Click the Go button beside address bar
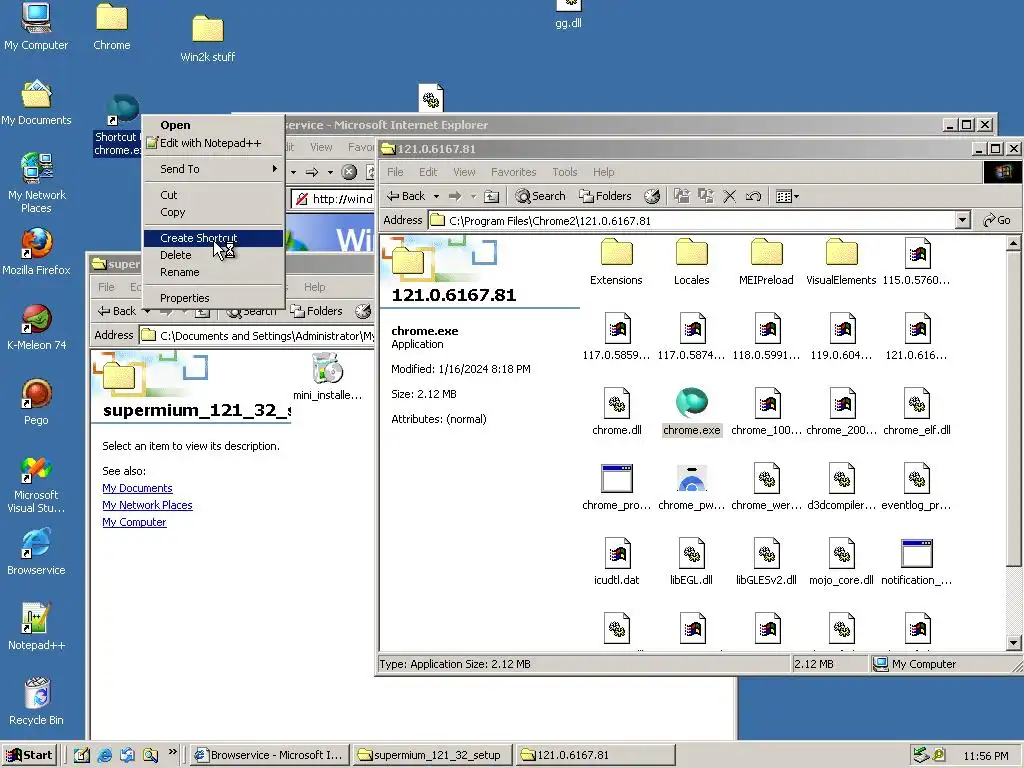1024x768 pixels. [997, 220]
